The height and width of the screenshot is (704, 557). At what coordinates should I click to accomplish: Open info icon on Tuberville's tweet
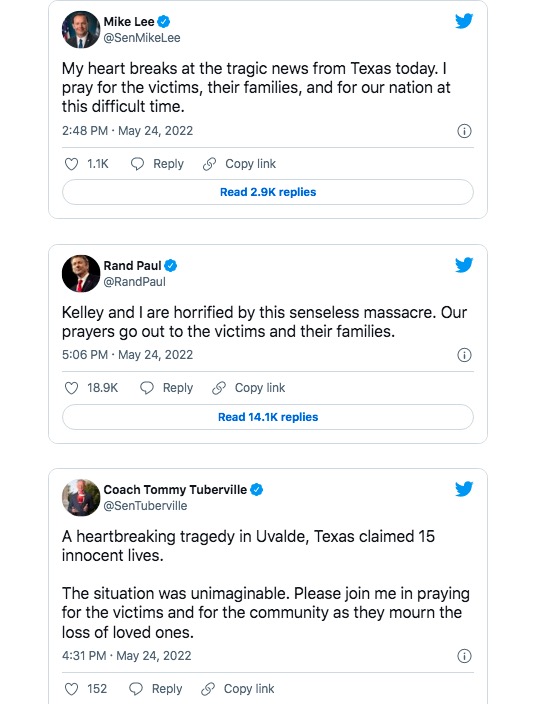[464, 656]
